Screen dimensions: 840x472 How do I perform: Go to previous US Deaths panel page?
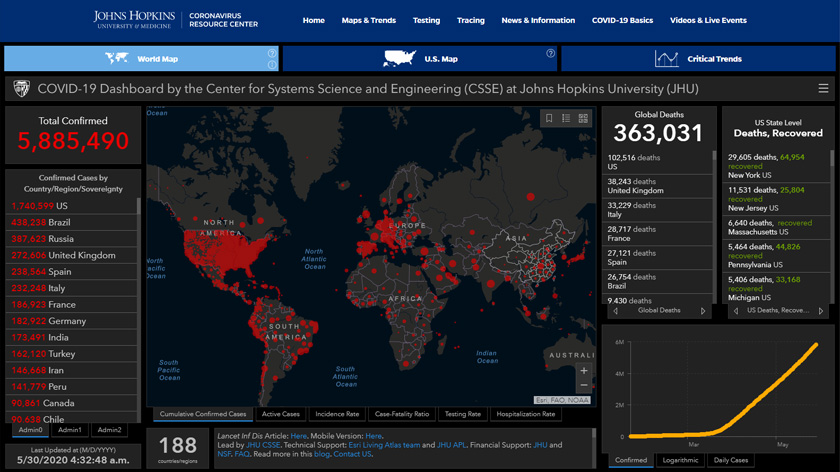(x=736, y=311)
